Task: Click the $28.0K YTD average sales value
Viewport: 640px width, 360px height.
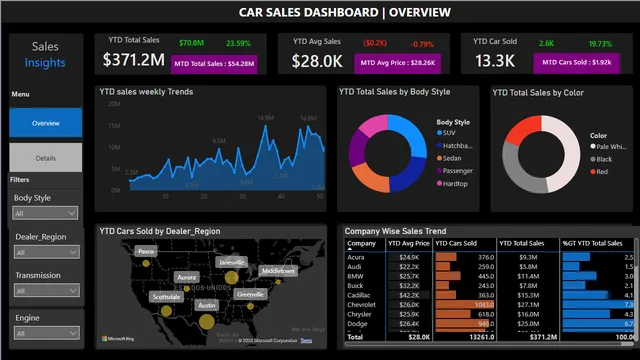Action: (x=317, y=61)
